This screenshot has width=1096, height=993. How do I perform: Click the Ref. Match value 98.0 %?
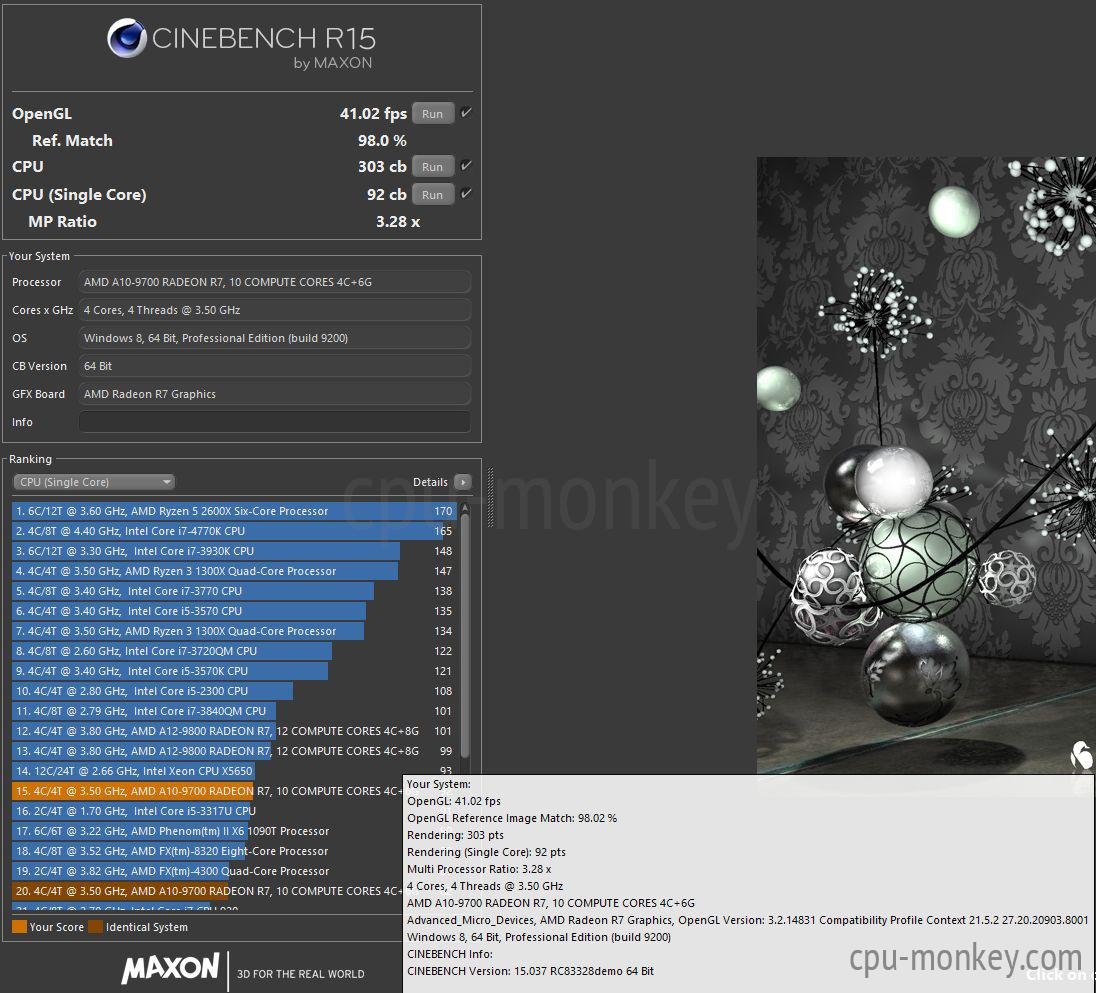click(x=382, y=140)
